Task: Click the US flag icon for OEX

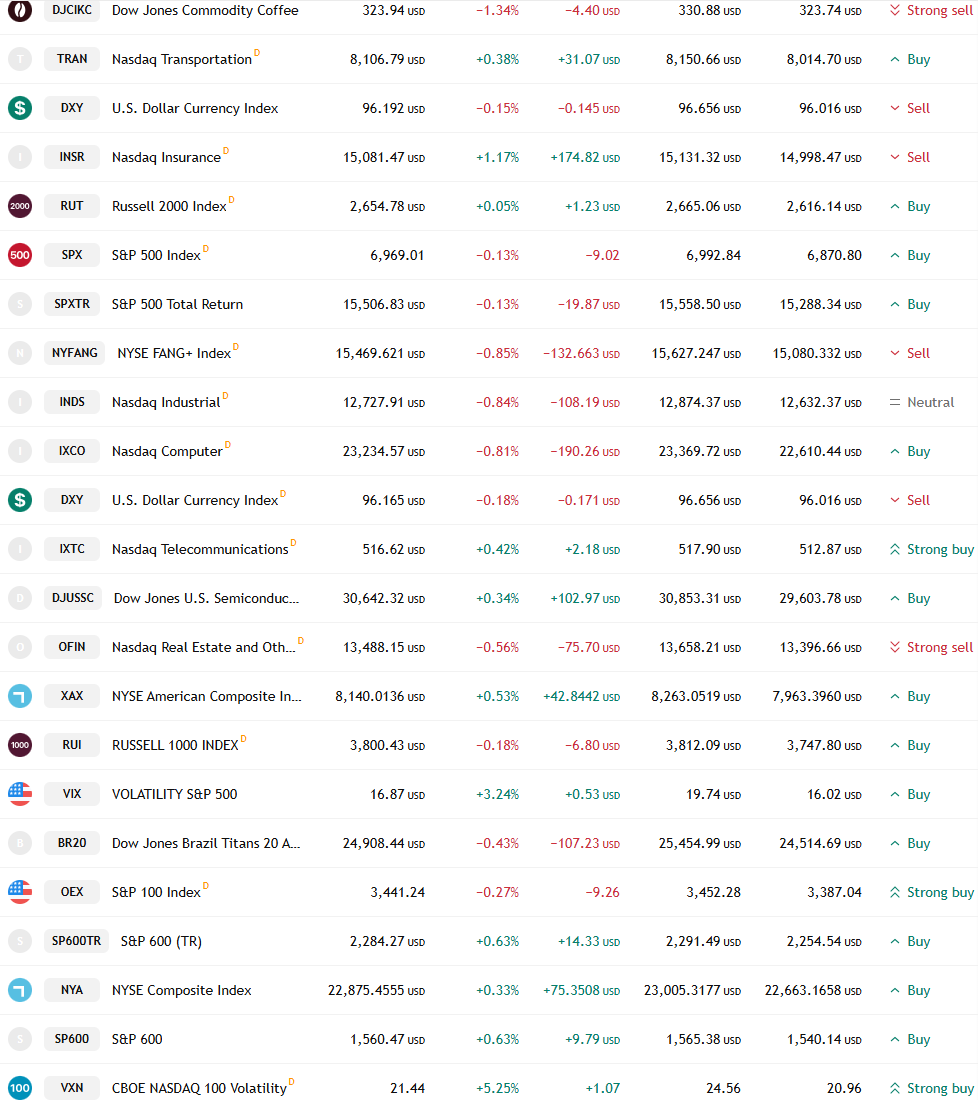Action: coord(20,892)
